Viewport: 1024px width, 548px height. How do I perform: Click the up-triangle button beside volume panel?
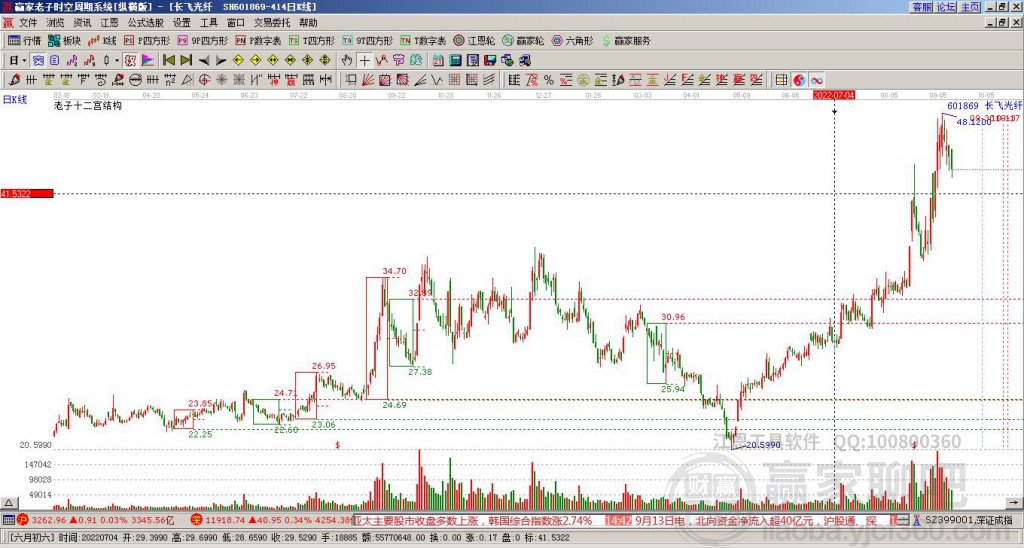8,503
